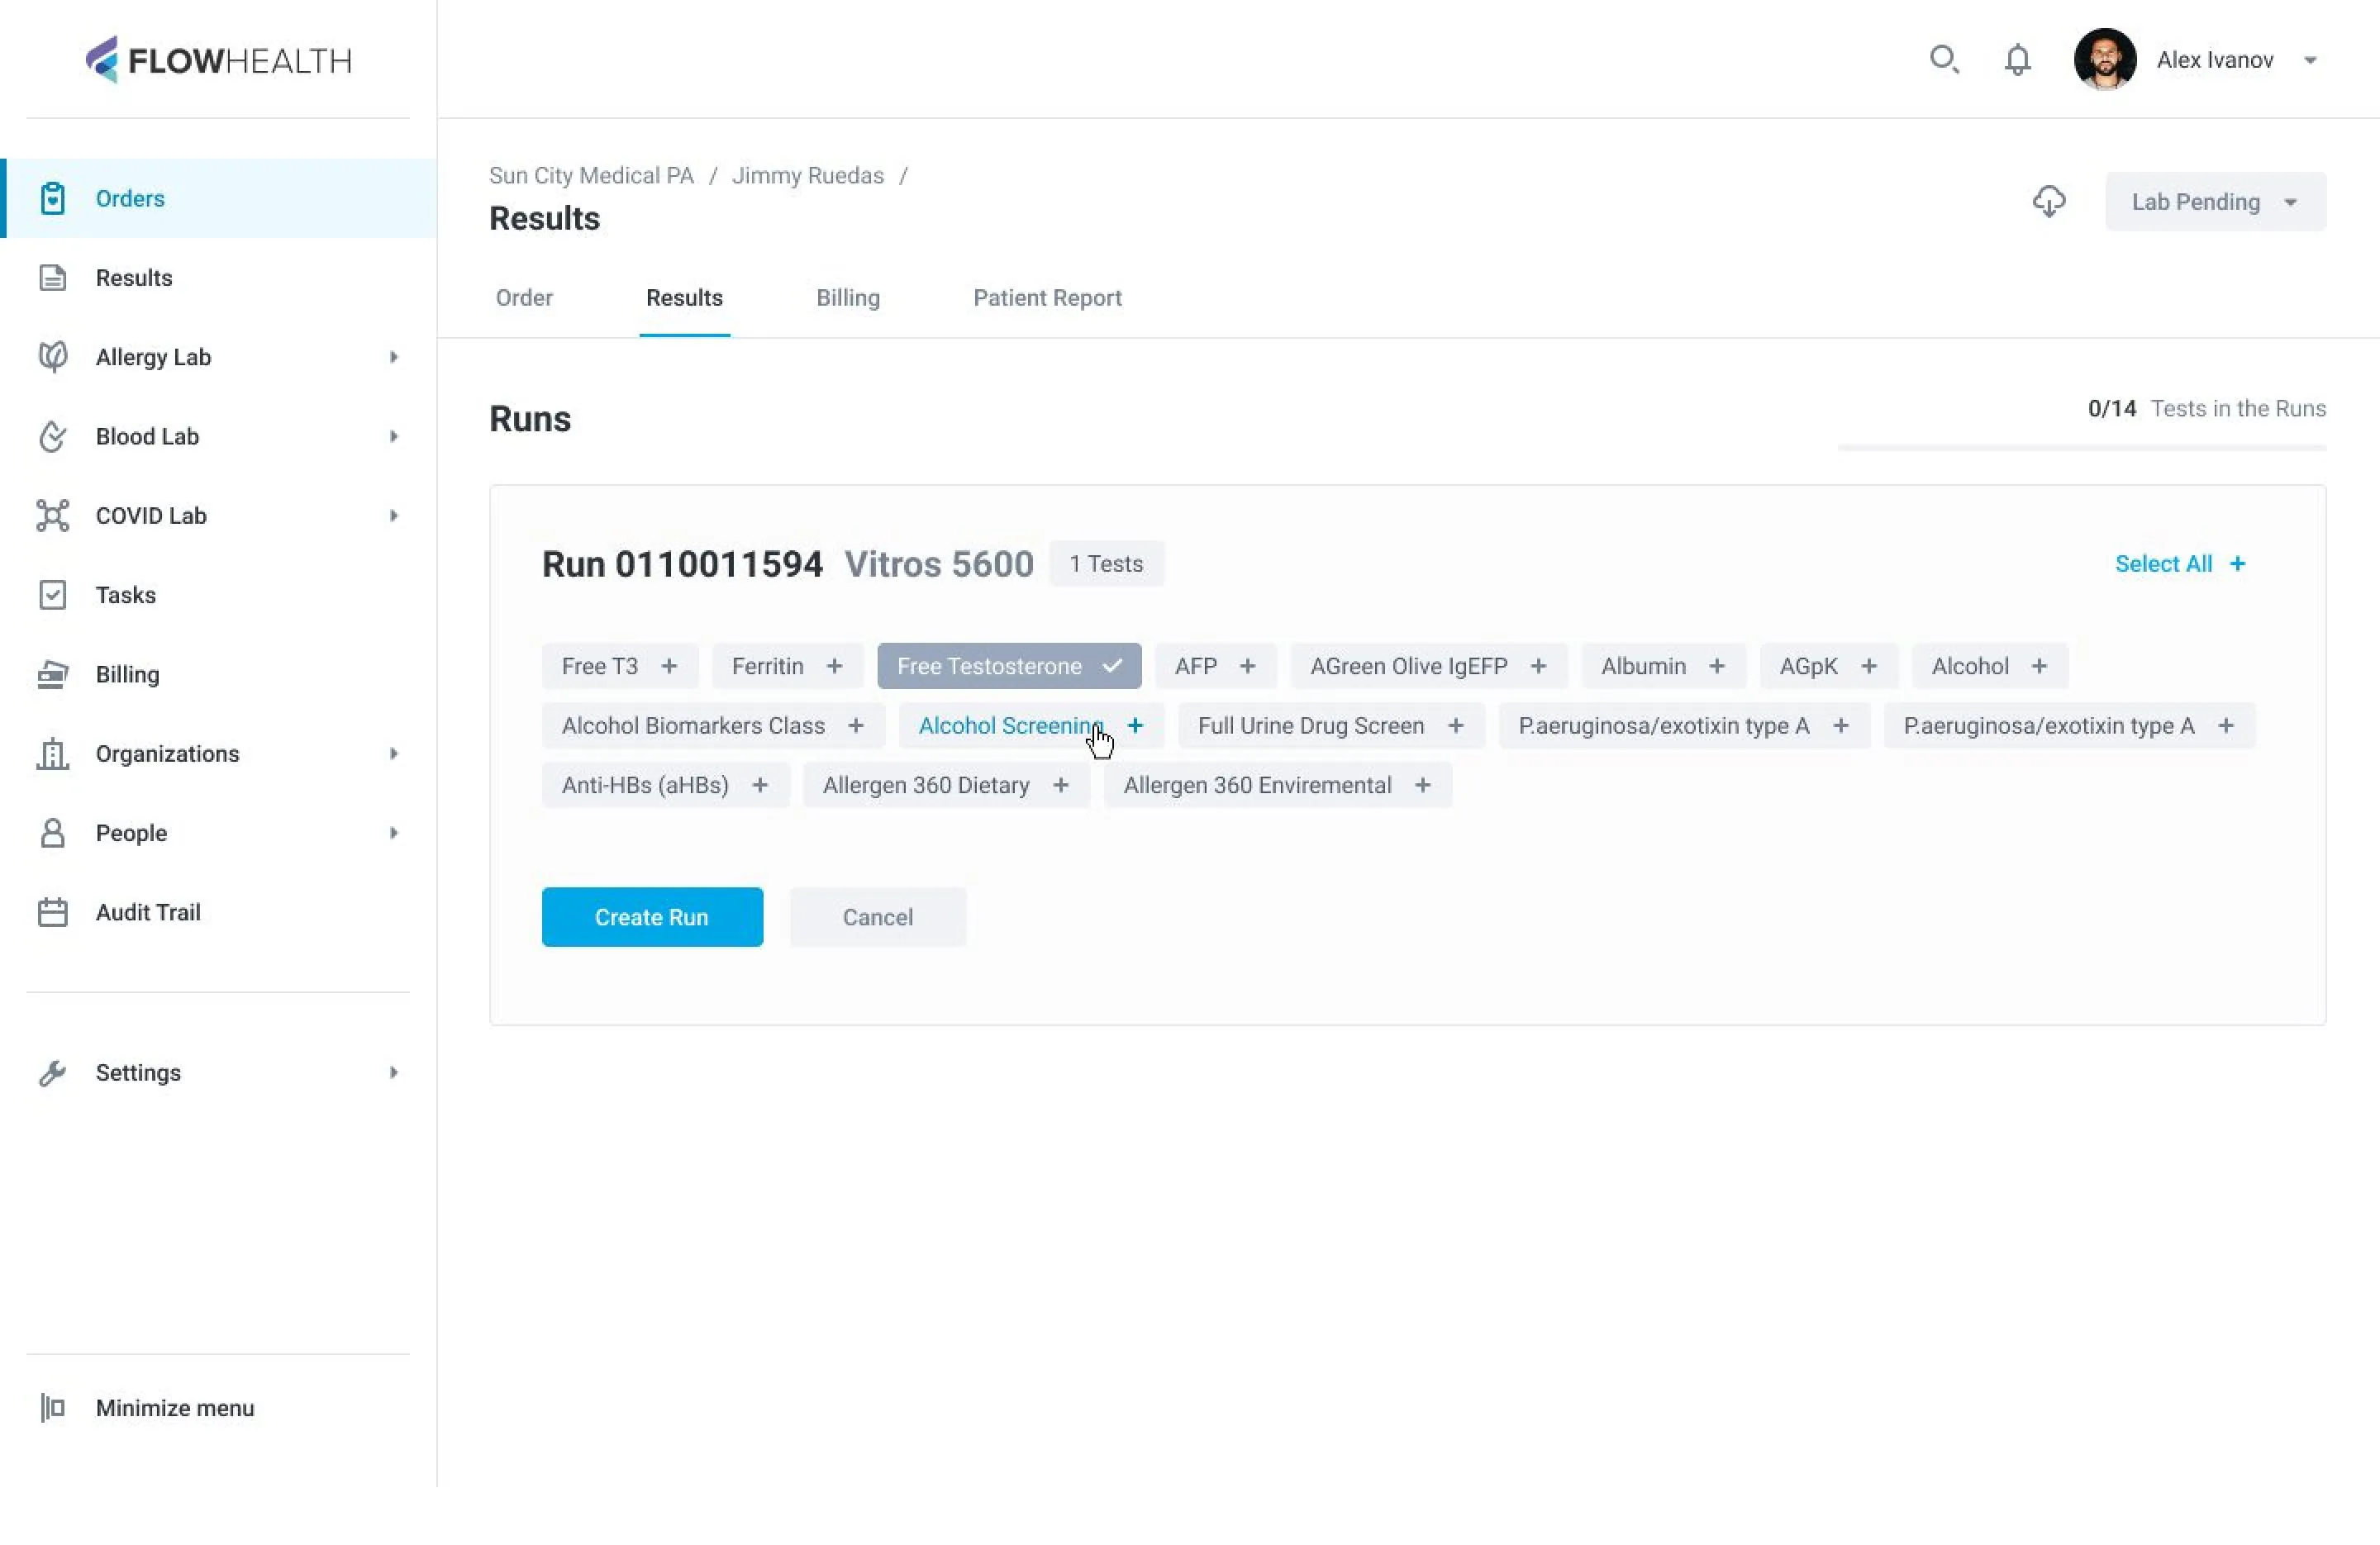
Task: Click Organizations building icon
Action: (x=53, y=754)
